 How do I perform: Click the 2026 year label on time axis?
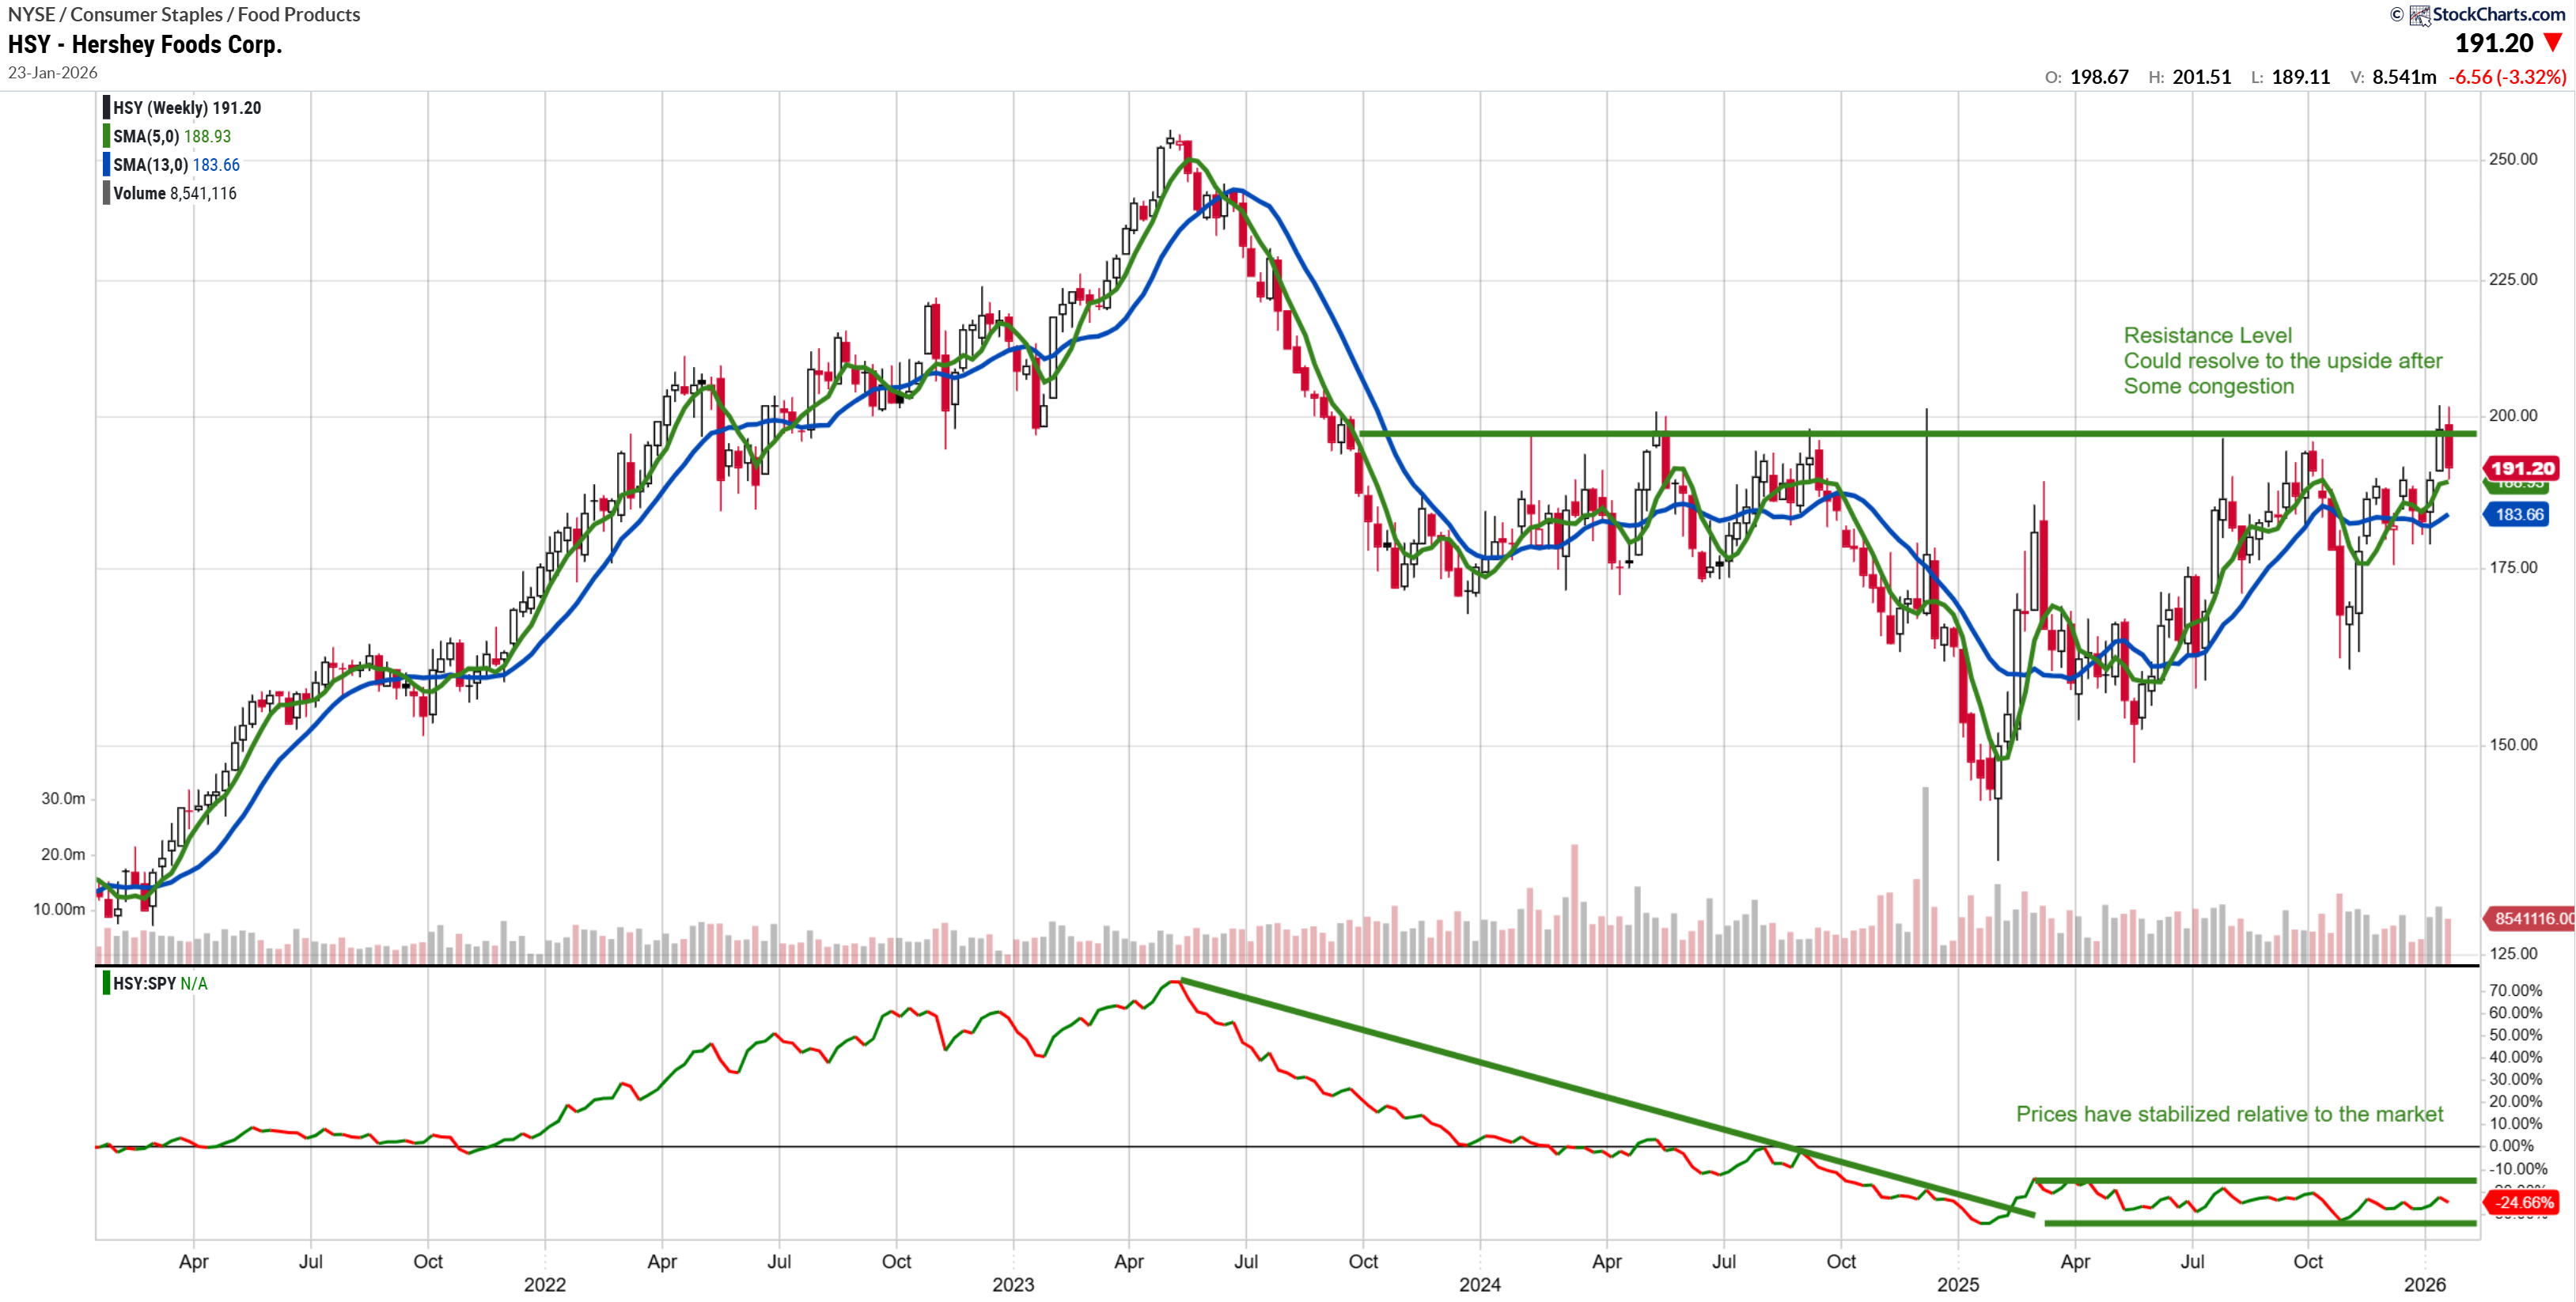pos(2424,1285)
